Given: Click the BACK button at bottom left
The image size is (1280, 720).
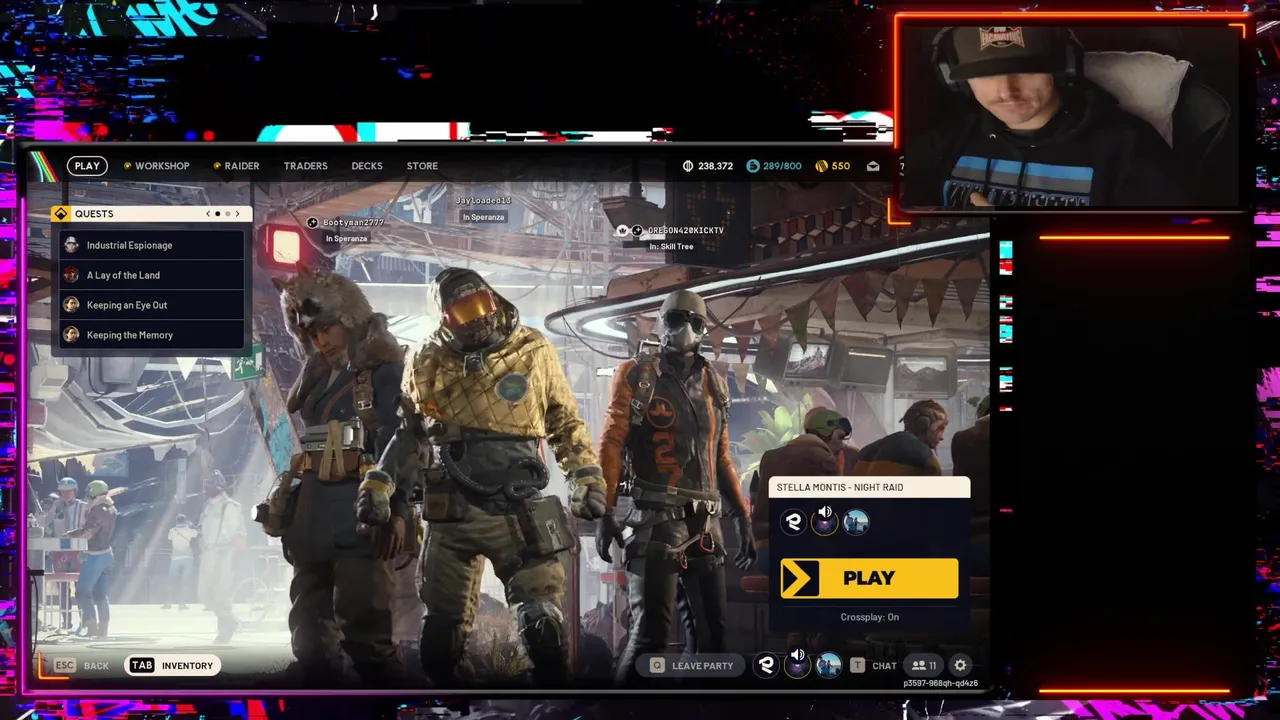Looking at the screenshot, I should (96, 666).
